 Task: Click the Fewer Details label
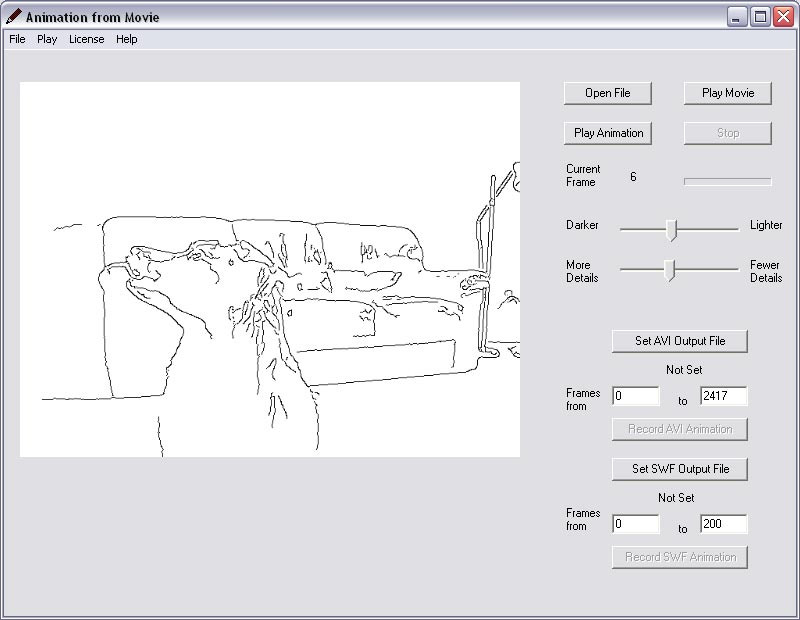tap(766, 271)
